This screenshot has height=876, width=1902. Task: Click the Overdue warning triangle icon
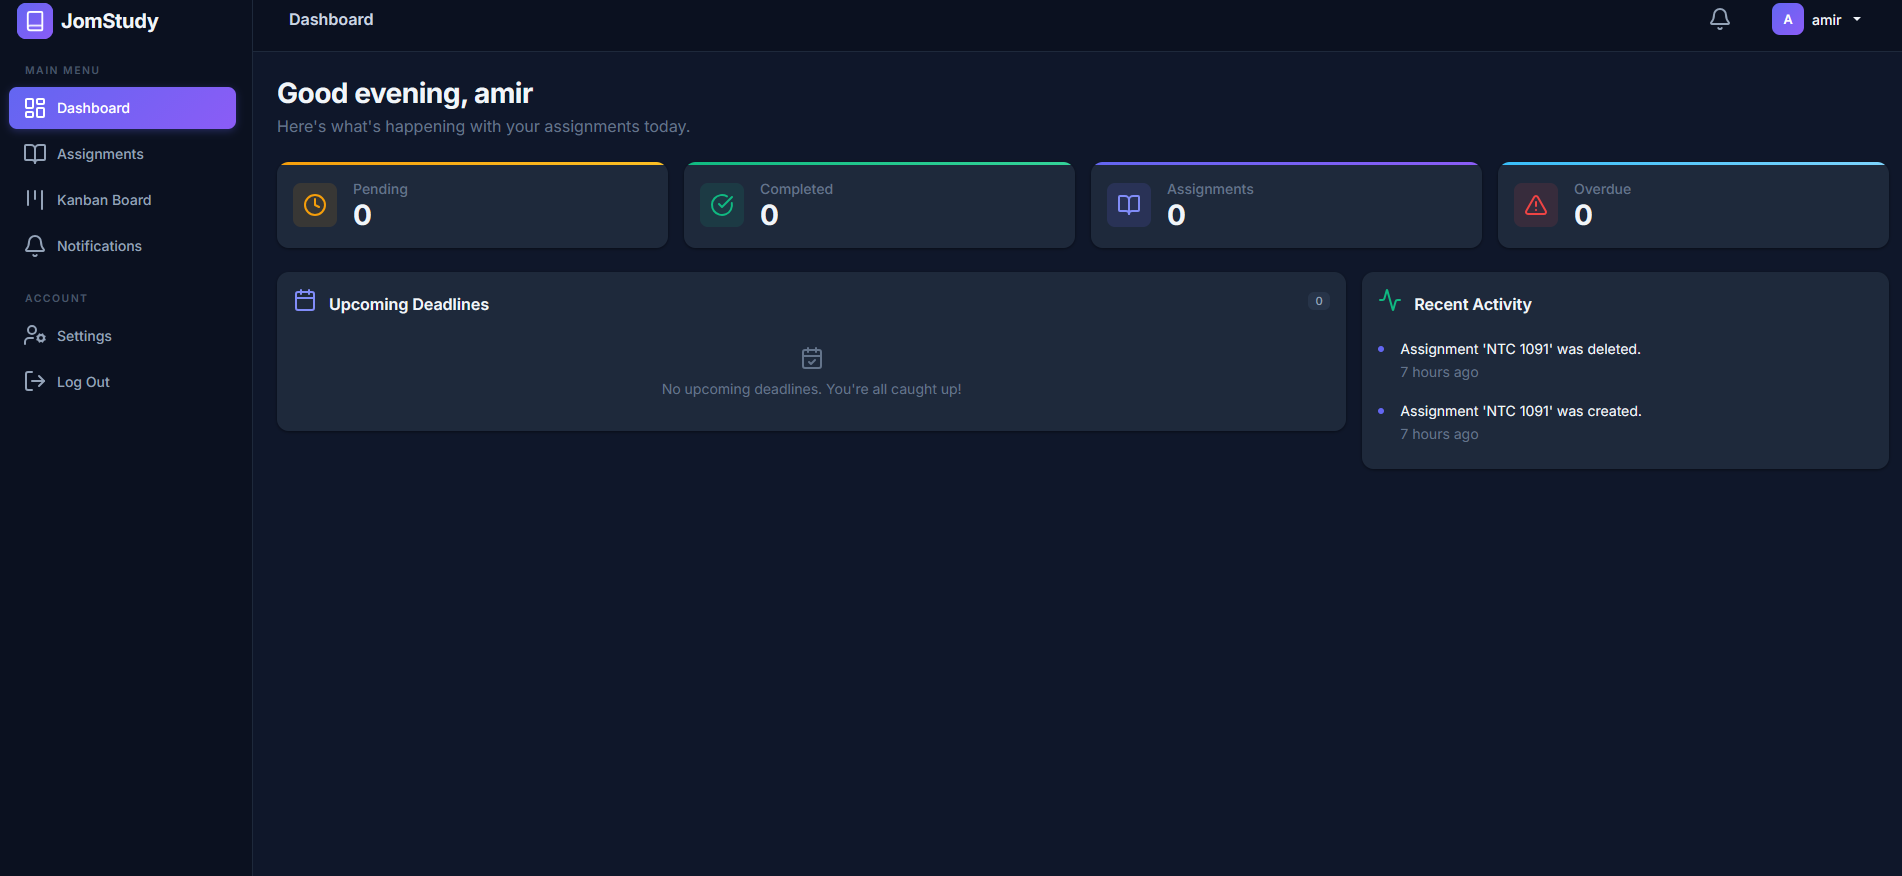(x=1536, y=205)
